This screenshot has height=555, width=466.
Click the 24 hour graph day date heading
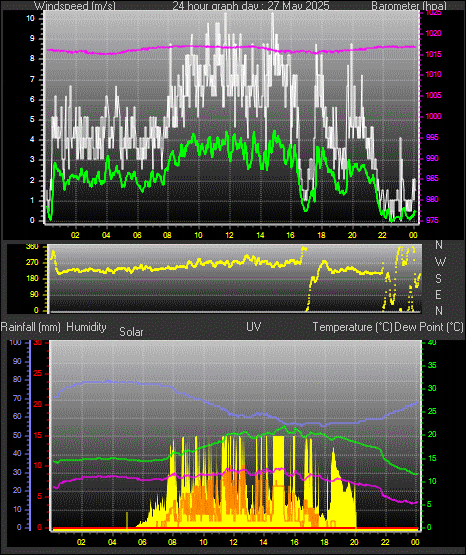[x=251, y=6]
